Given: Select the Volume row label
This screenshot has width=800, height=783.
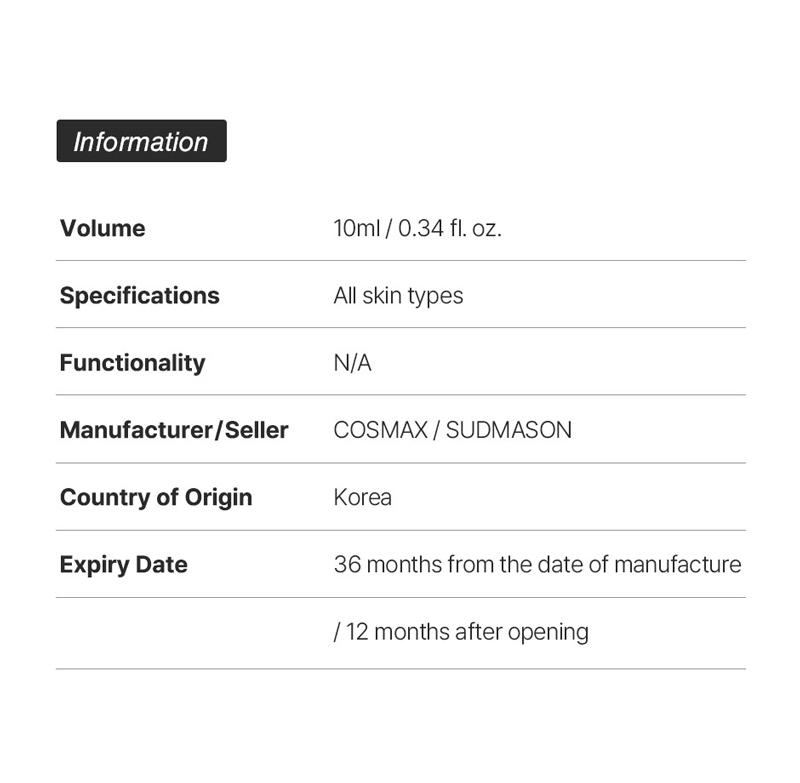Looking at the screenshot, I should (x=102, y=228).
